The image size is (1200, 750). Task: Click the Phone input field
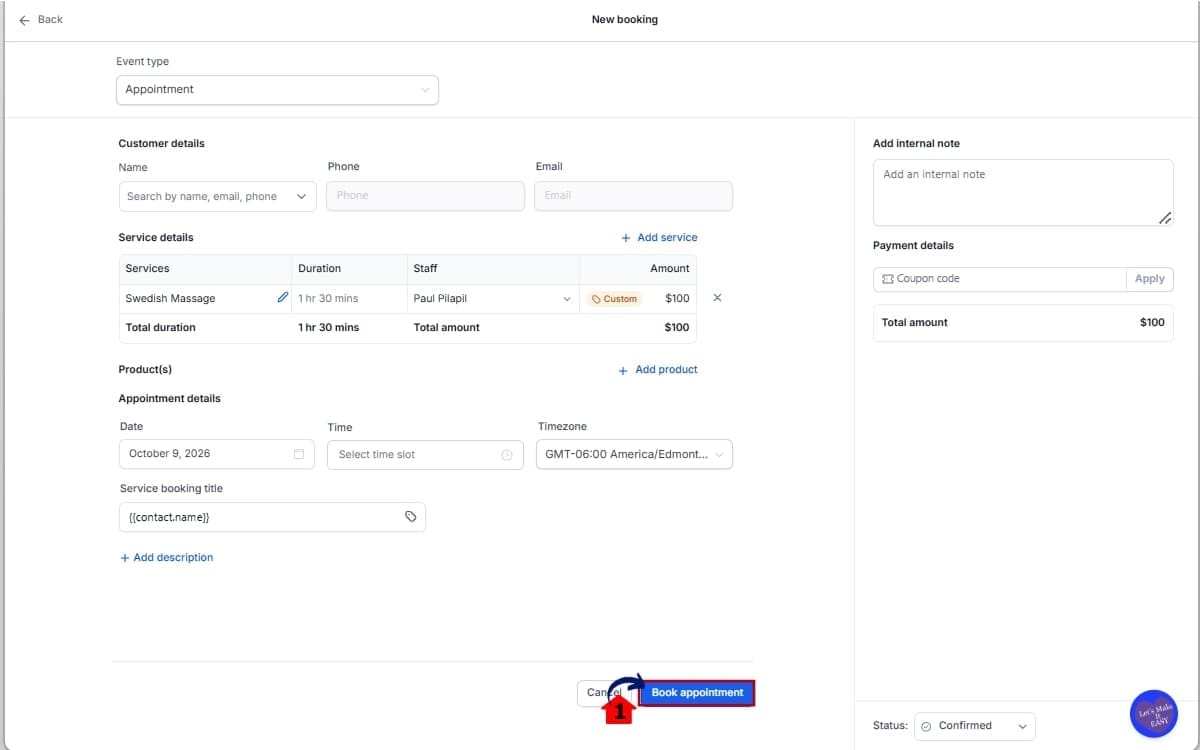click(x=425, y=196)
